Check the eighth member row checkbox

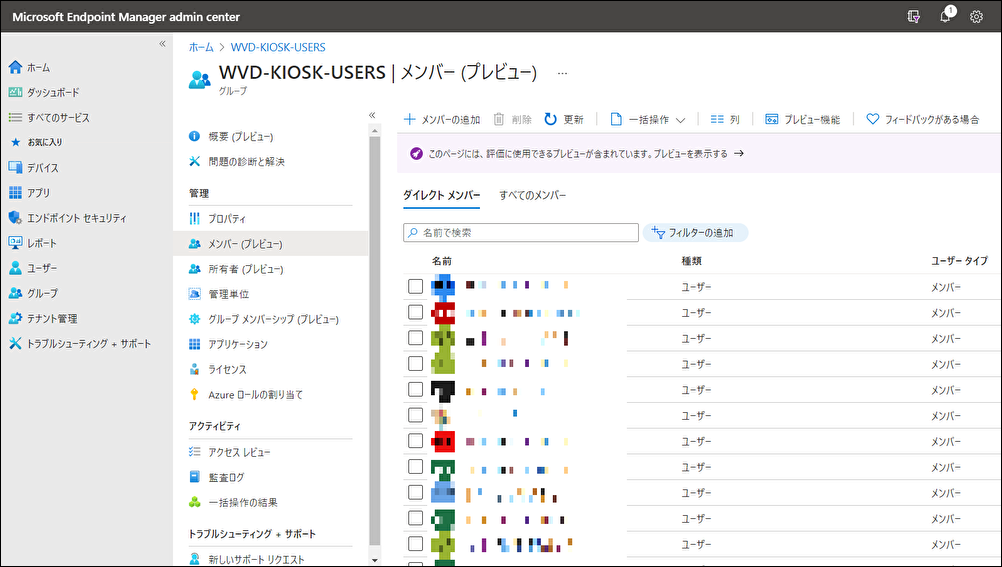[415, 467]
